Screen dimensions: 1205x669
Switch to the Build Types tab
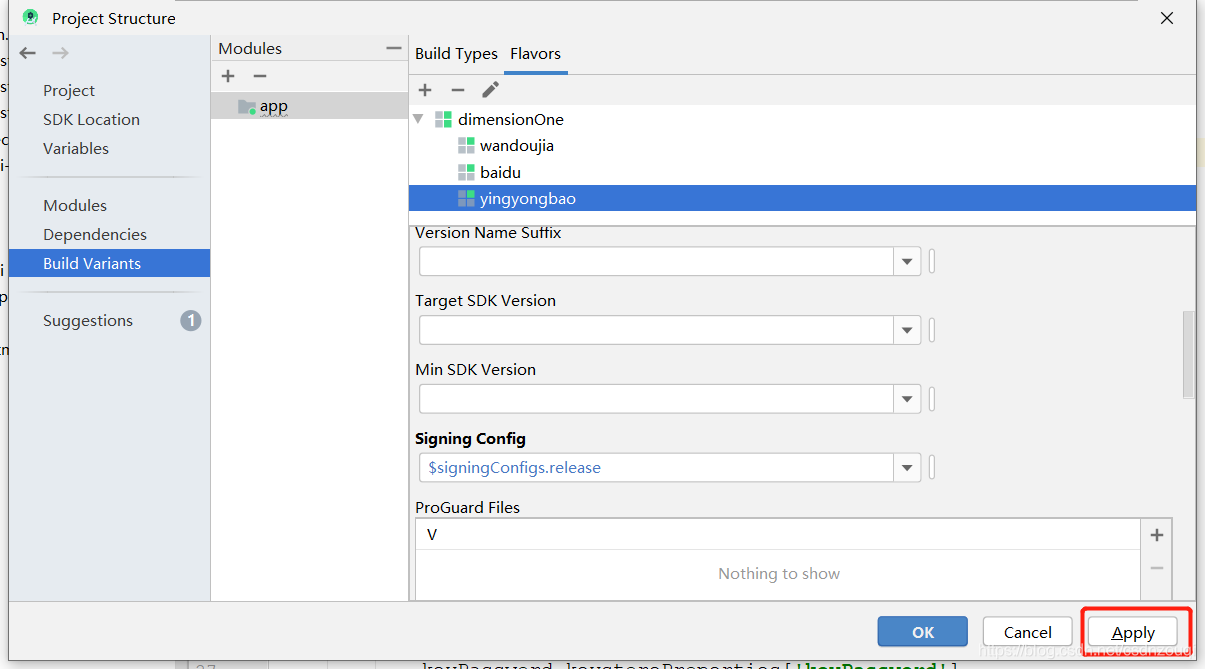(x=456, y=54)
